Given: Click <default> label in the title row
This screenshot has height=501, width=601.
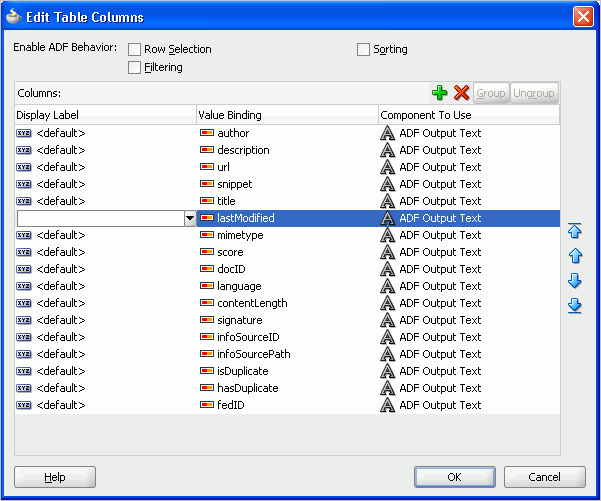Looking at the screenshot, I should pos(61,201).
